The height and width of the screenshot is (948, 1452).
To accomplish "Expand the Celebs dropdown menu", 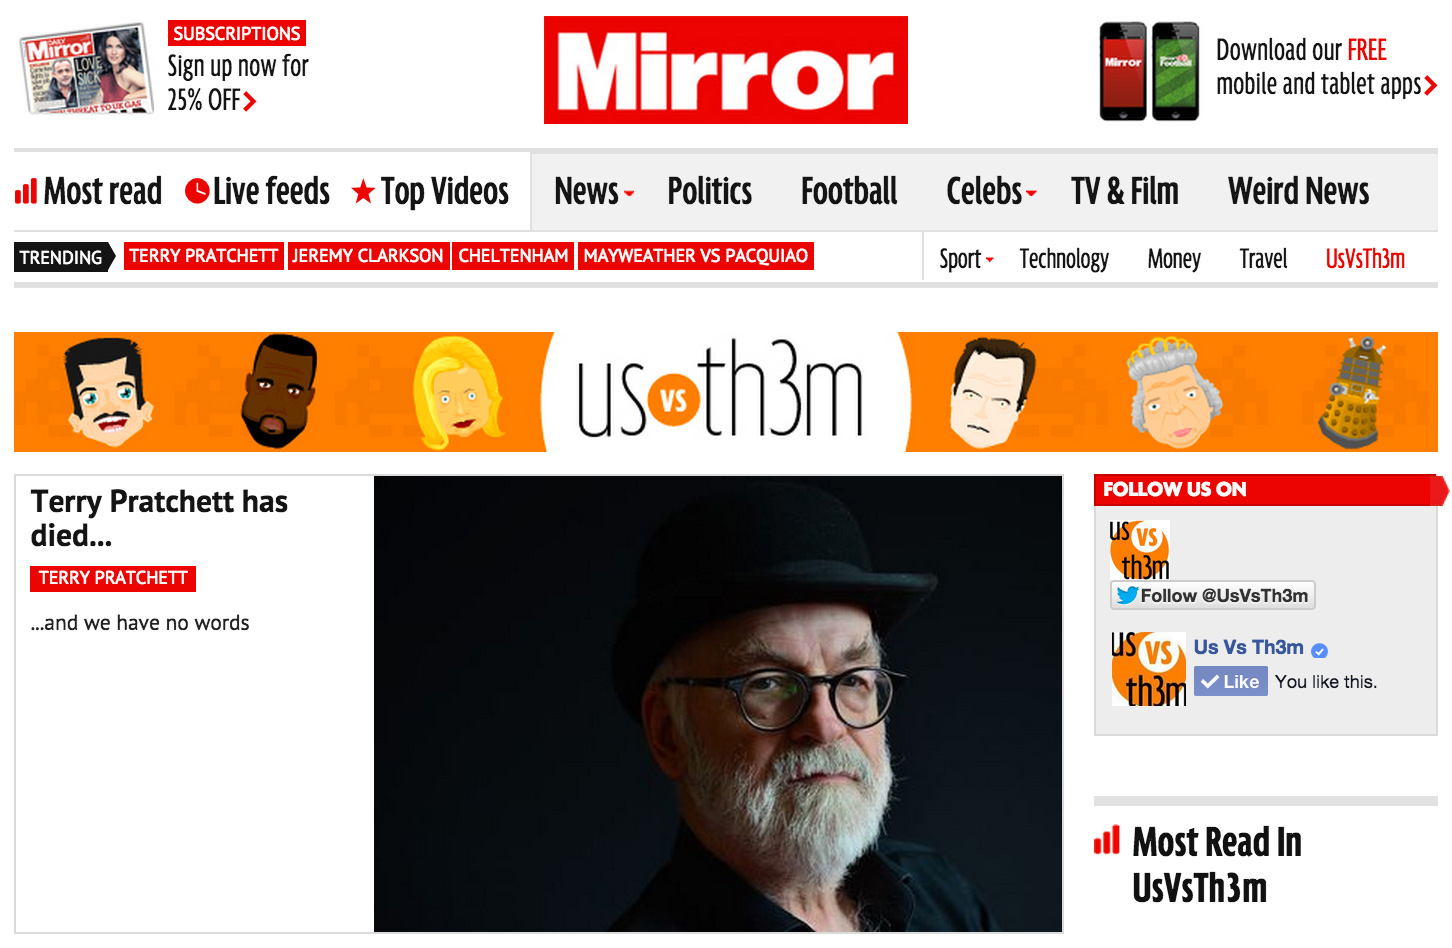I will [991, 191].
